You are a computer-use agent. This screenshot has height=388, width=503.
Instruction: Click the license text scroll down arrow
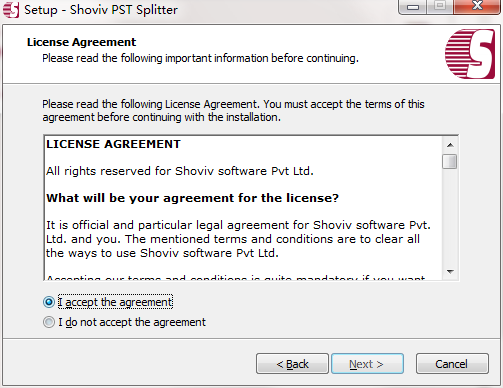pyautogui.click(x=450, y=272)
